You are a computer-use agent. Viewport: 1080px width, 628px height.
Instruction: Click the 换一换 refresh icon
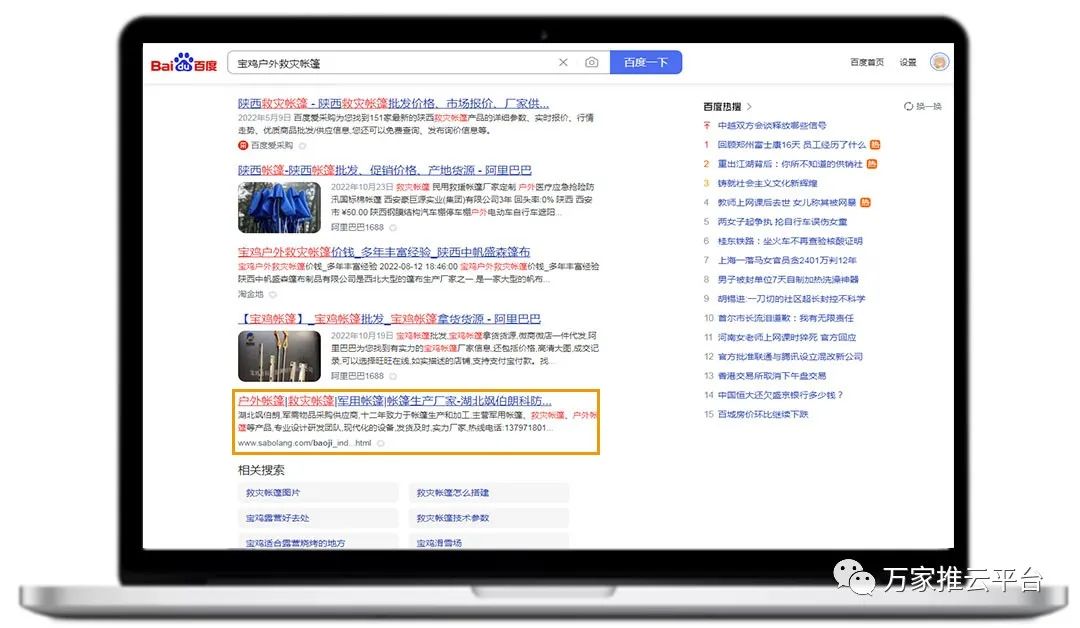pos(908,106)
